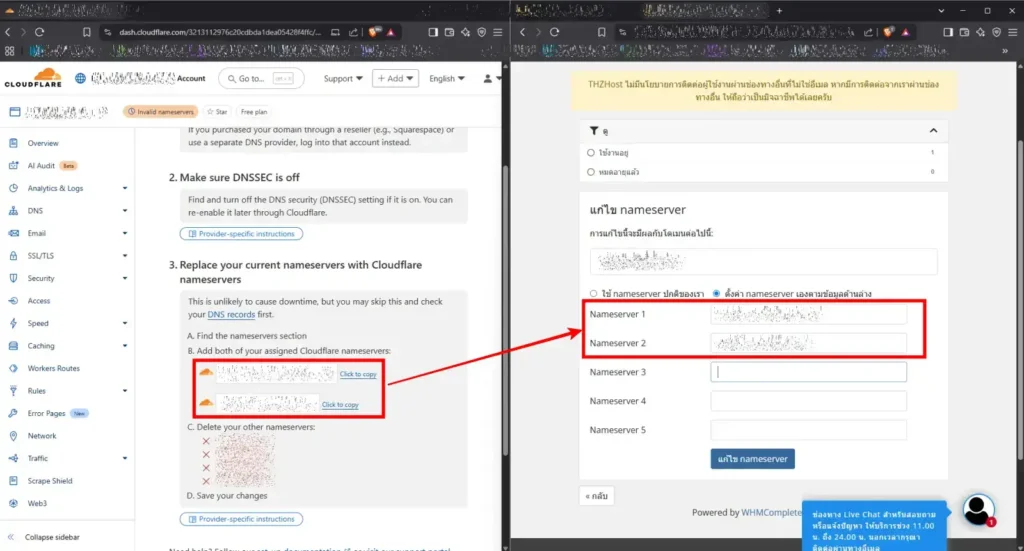Show hidden bookmarks overflow in THZHost window
This screenshot has height=551, width=1024.
point(1005,51)
